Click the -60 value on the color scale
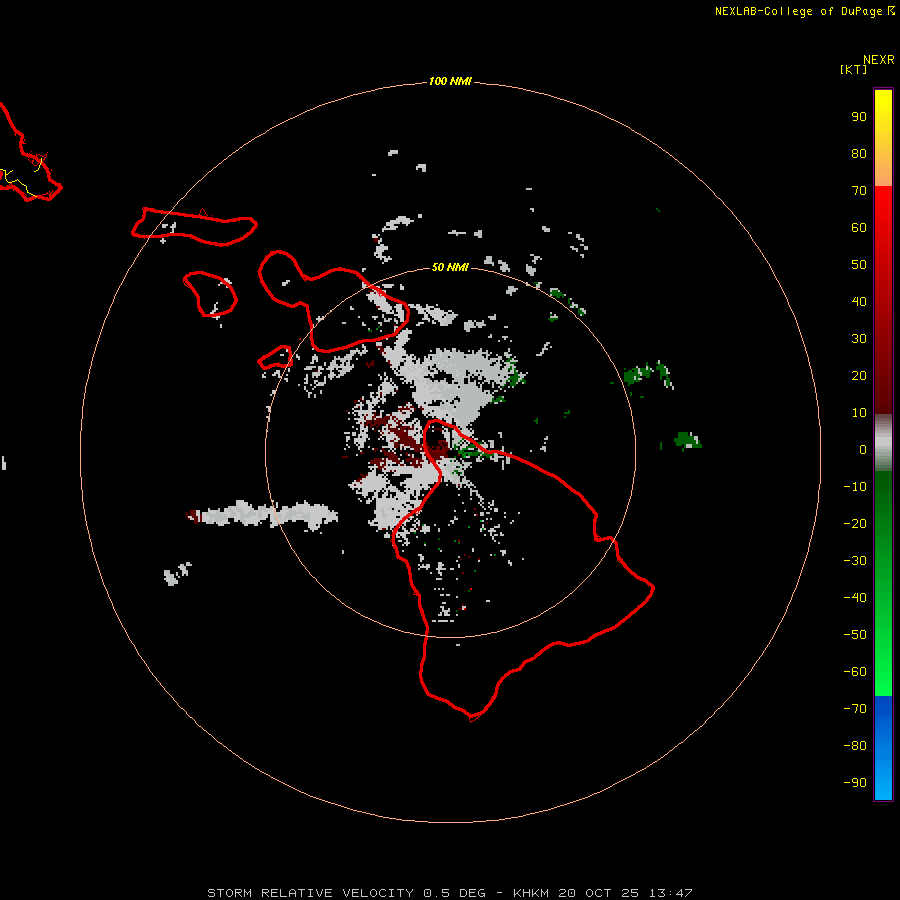Image resolution: width=900 pixels, height=900 pixels. 855,672
